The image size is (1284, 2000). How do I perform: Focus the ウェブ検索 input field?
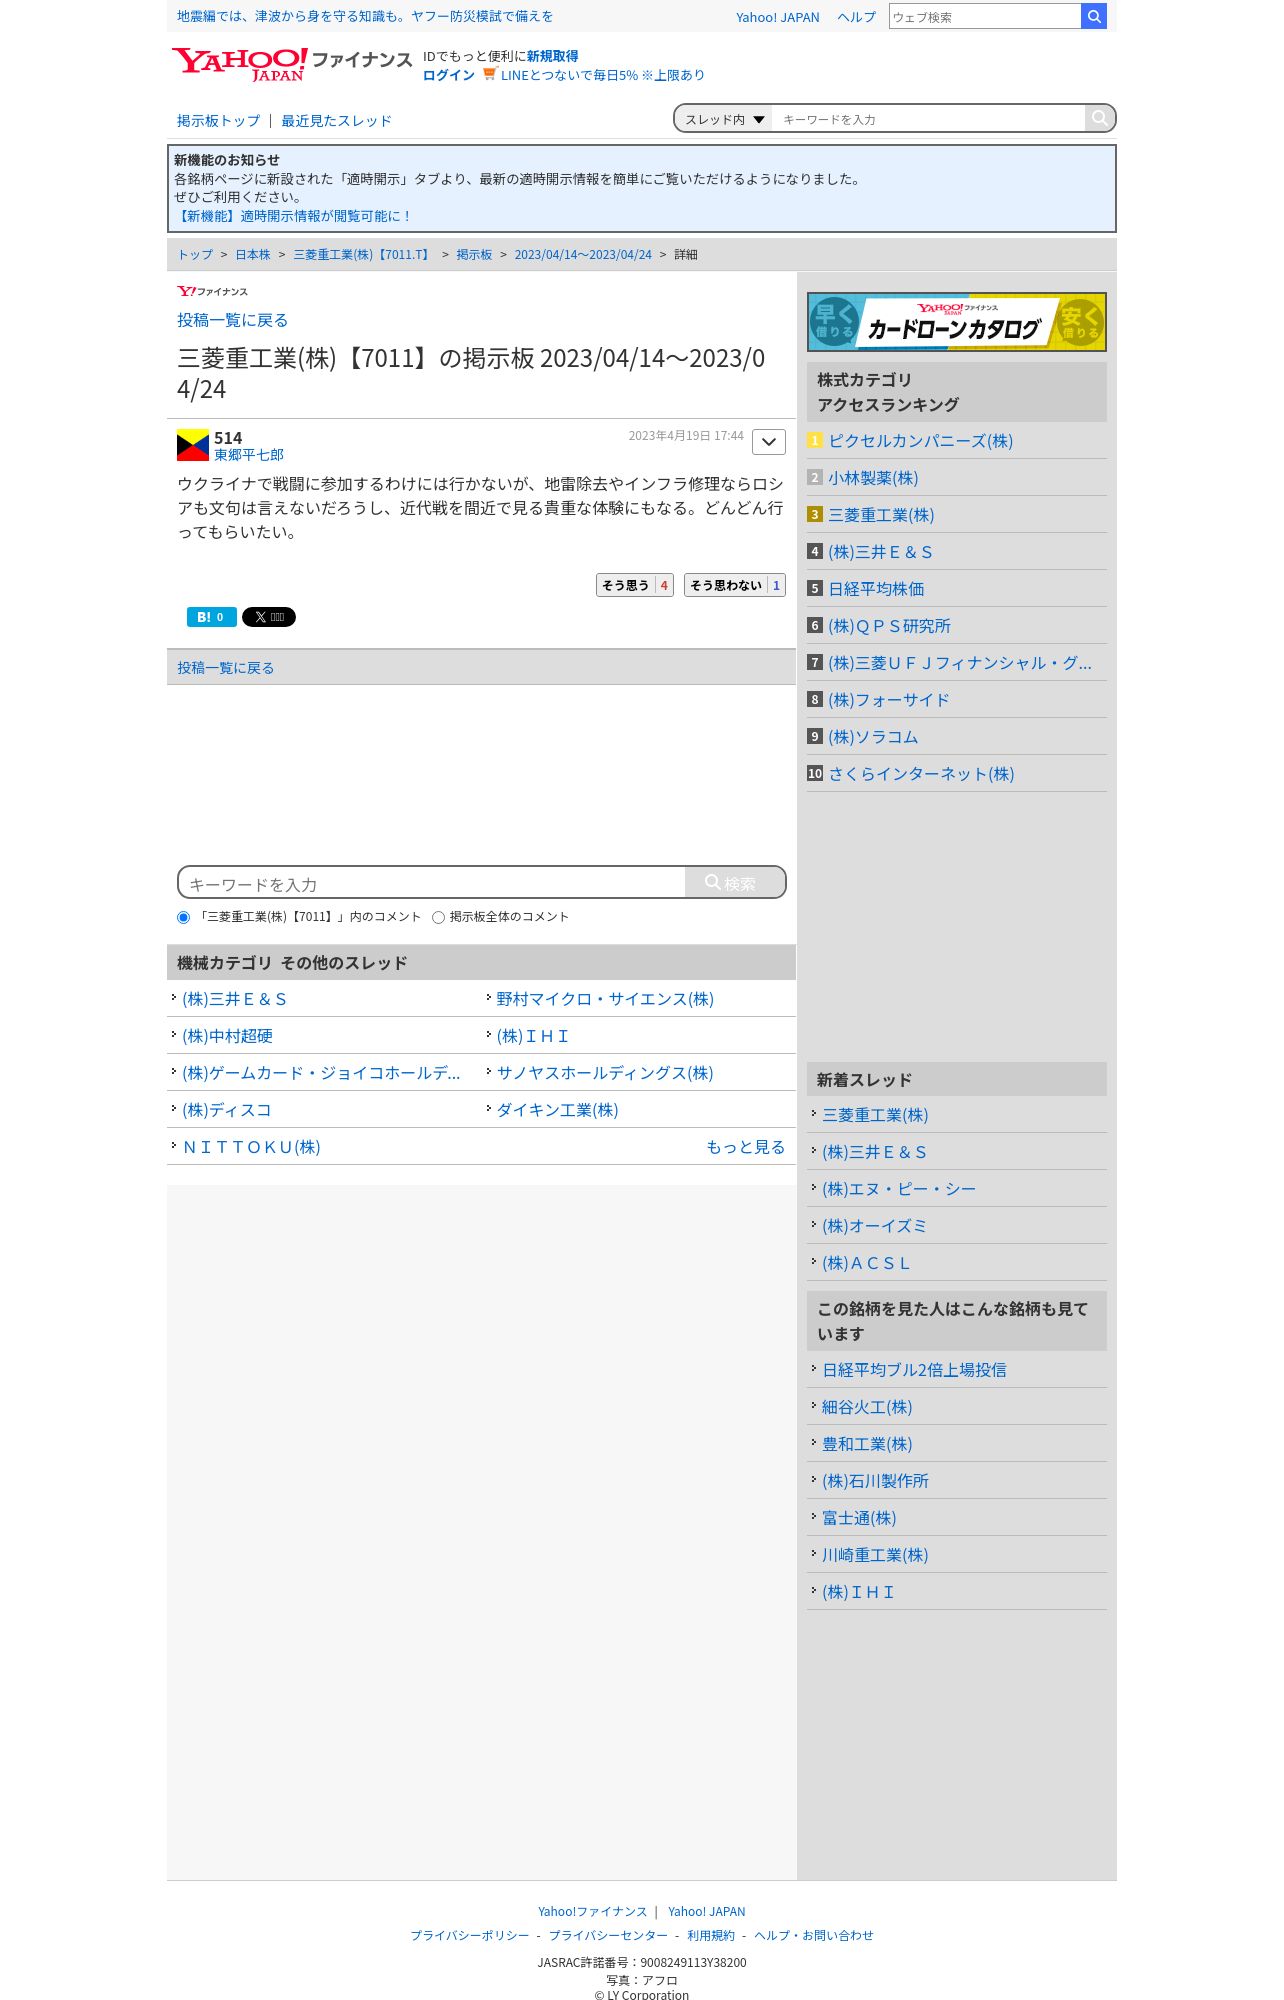pyautogui.click(x=985, y=16)
